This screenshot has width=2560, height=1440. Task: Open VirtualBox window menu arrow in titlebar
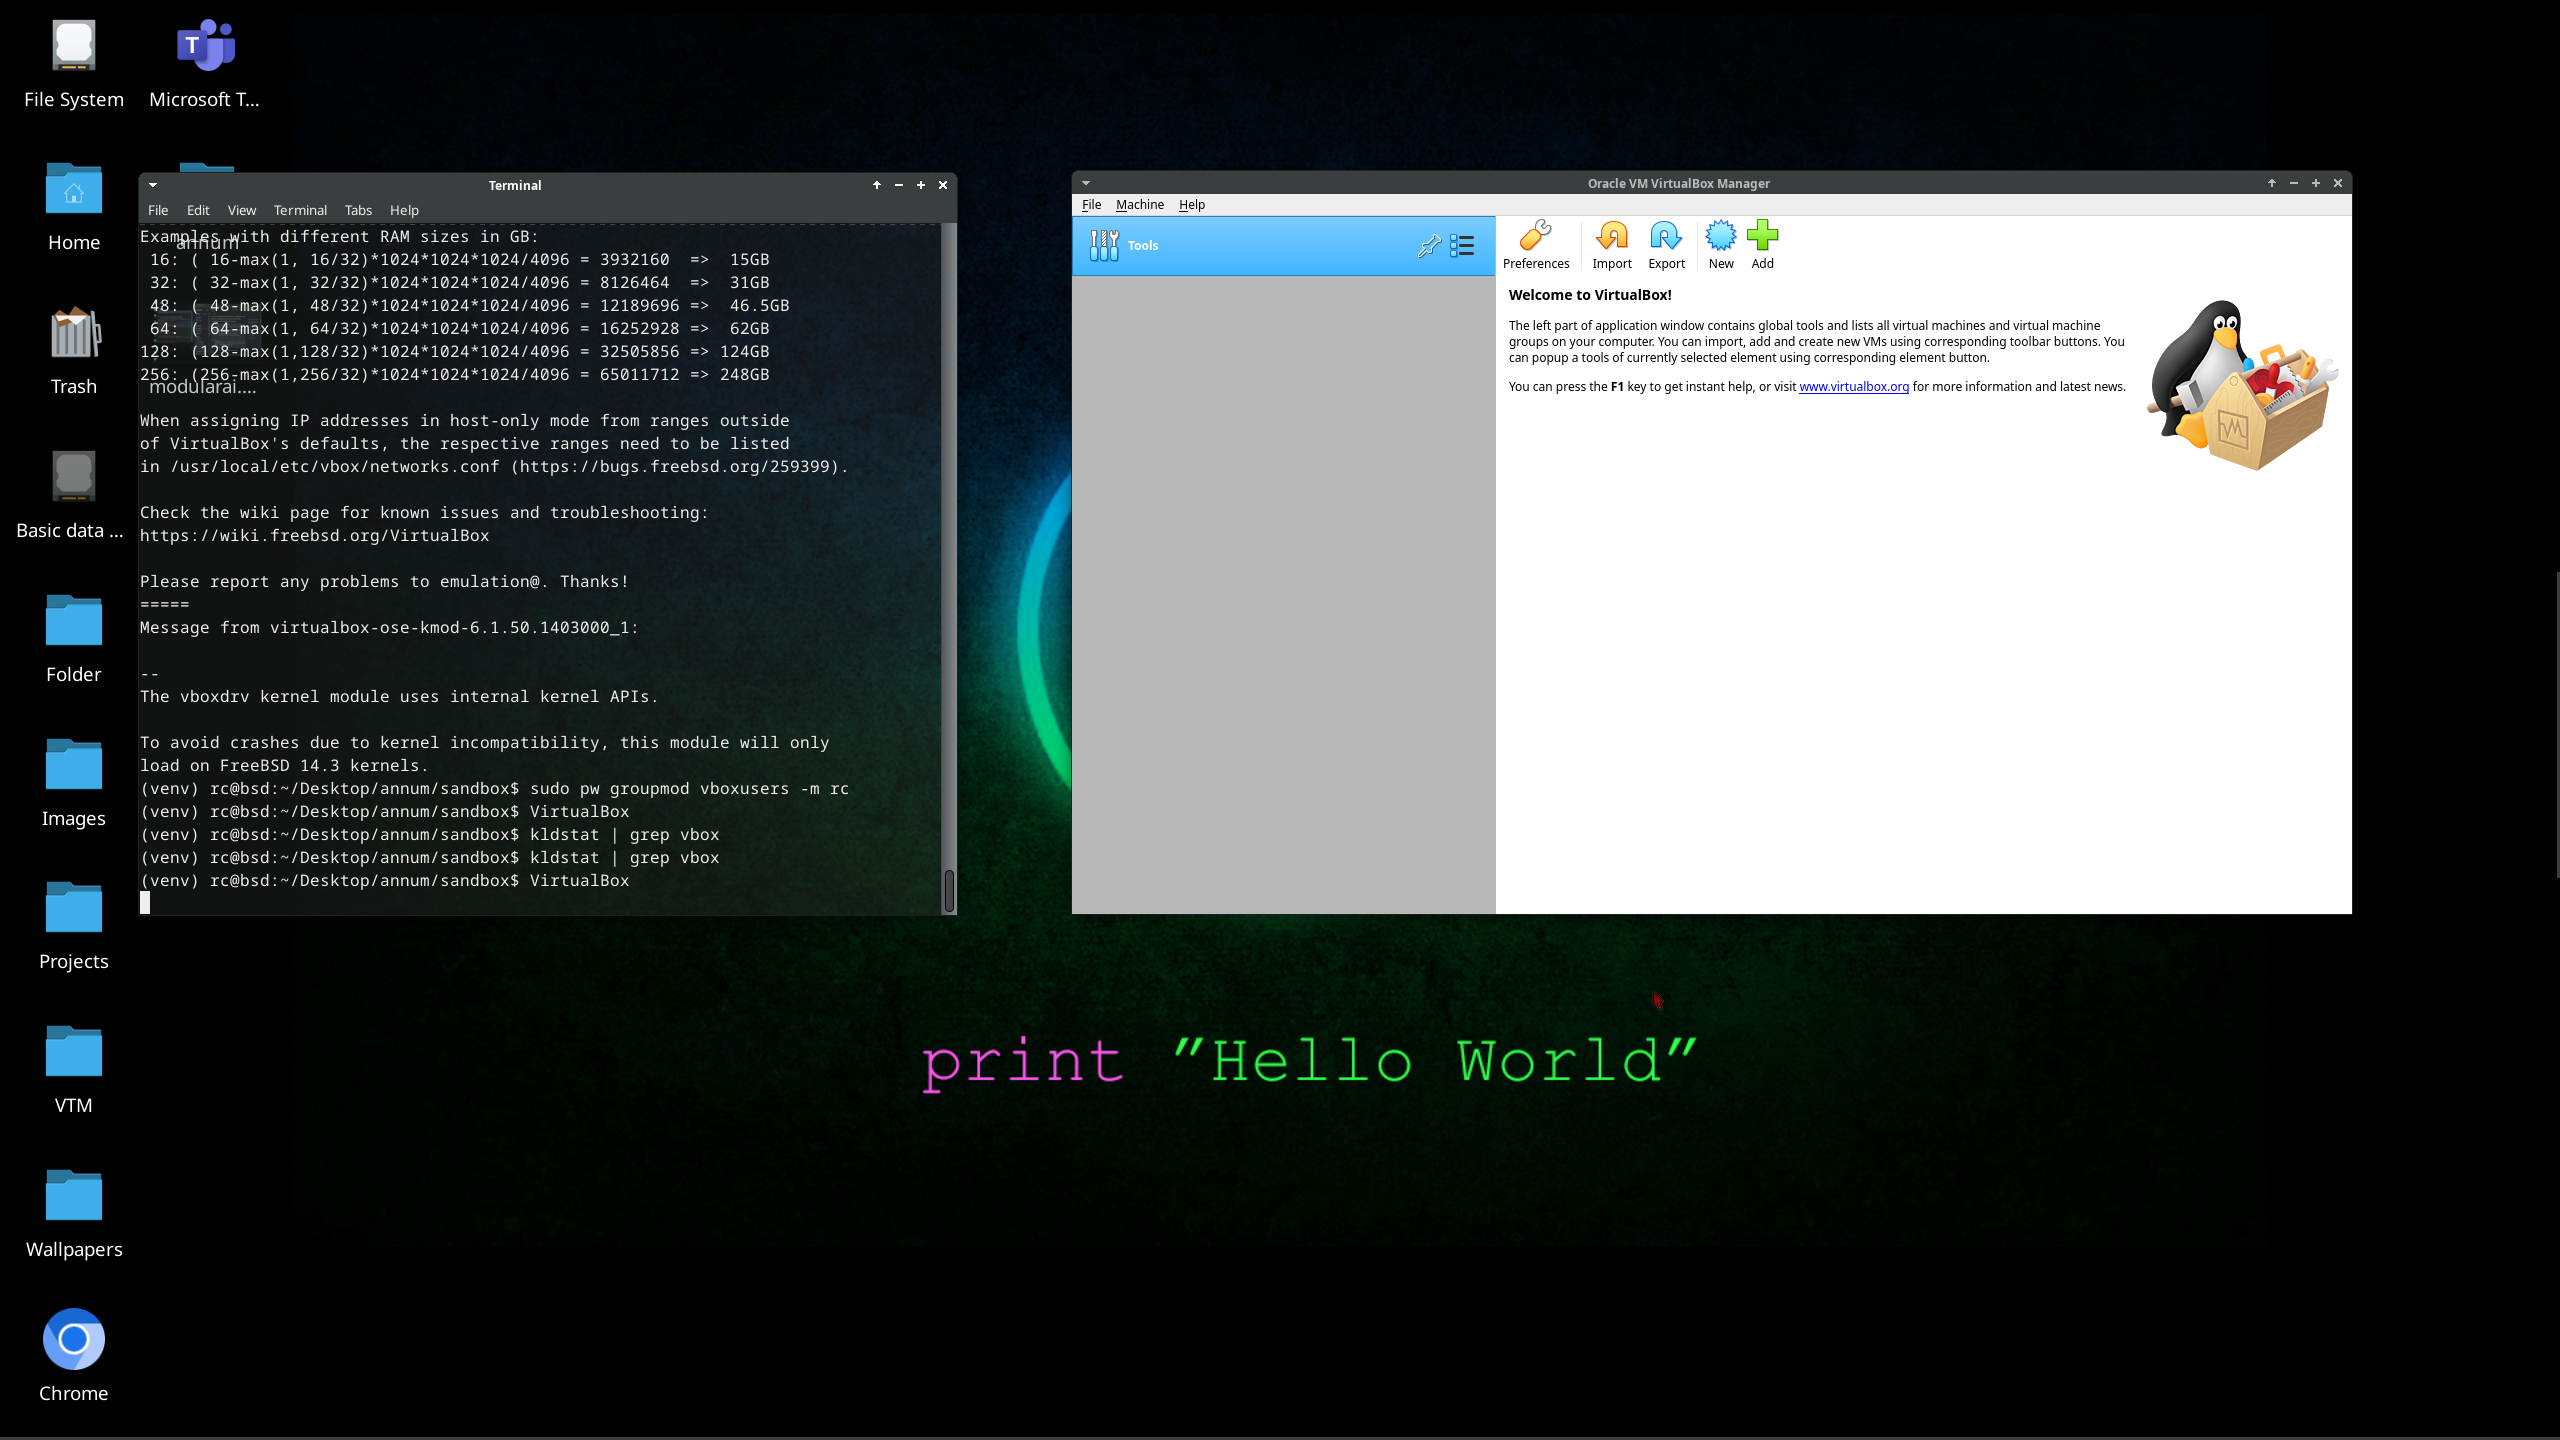(1085, 183)
